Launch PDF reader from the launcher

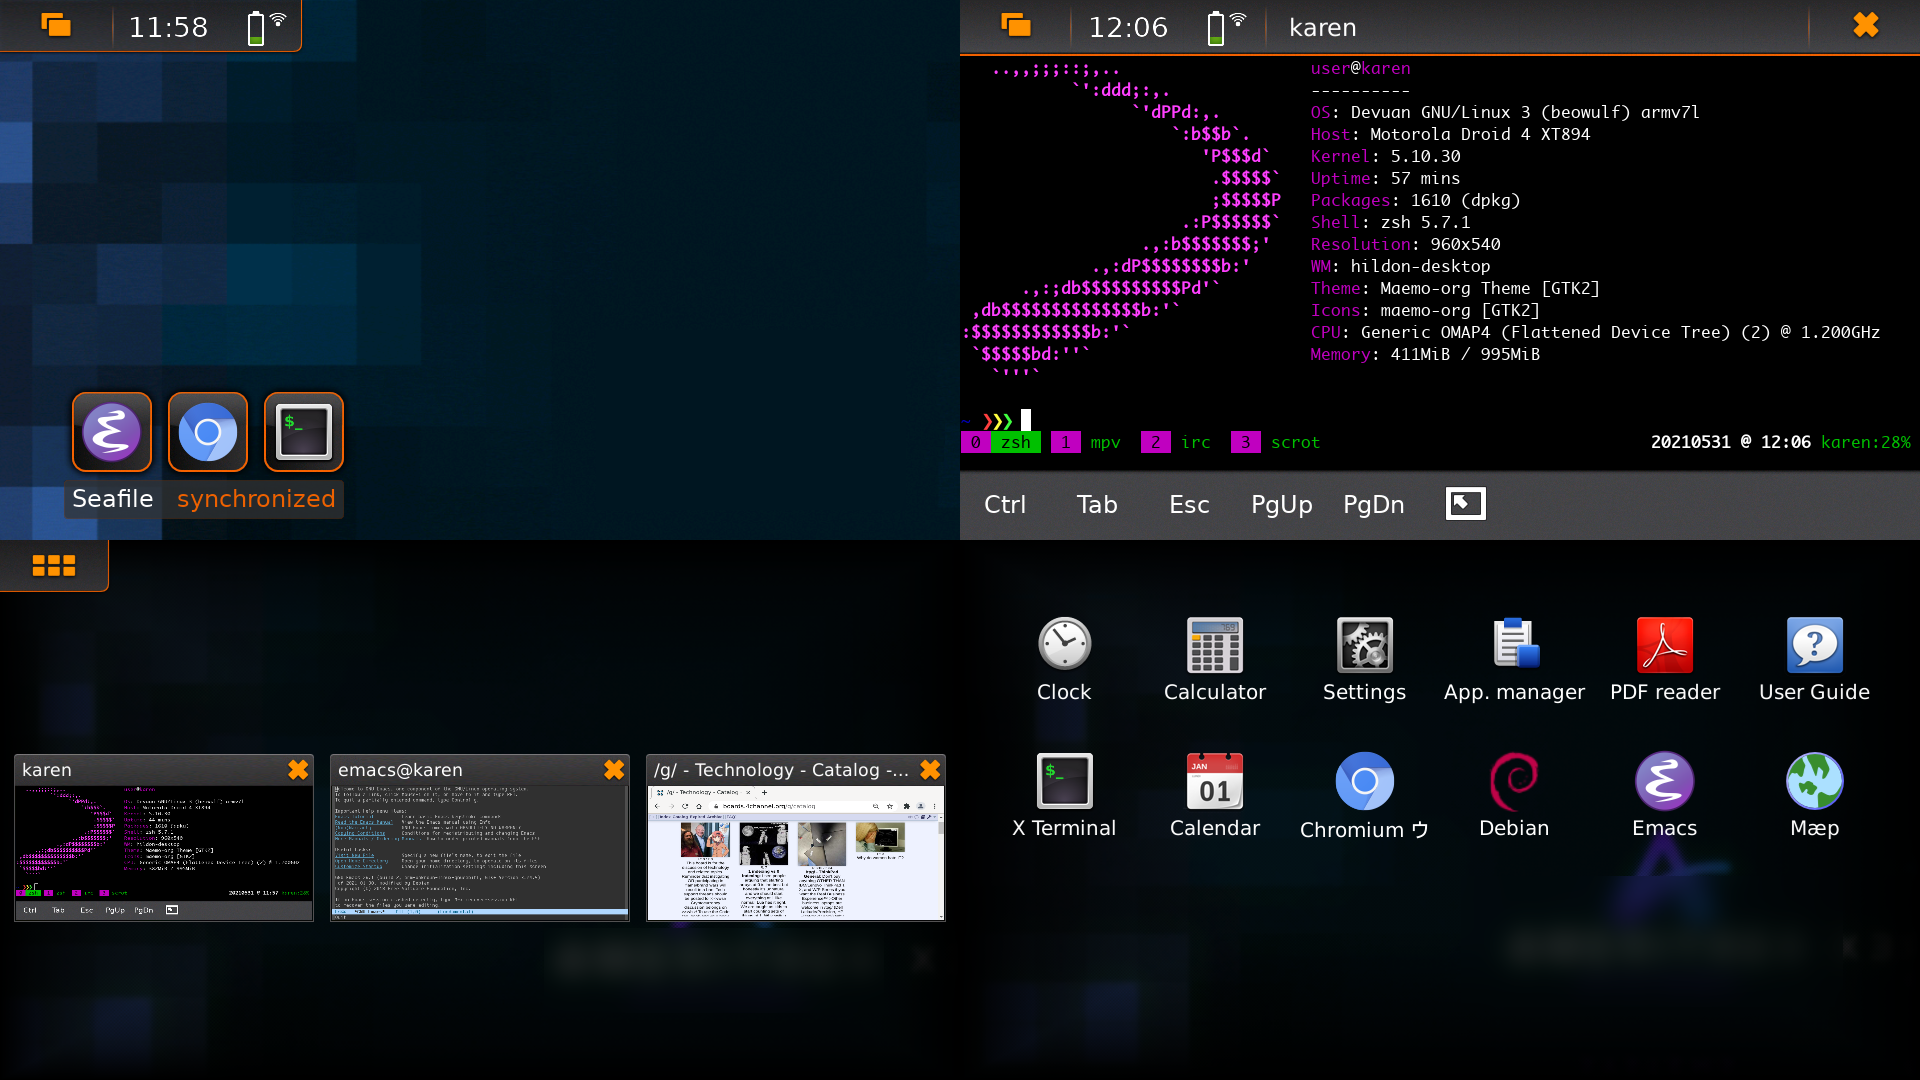click(1665, 660)
